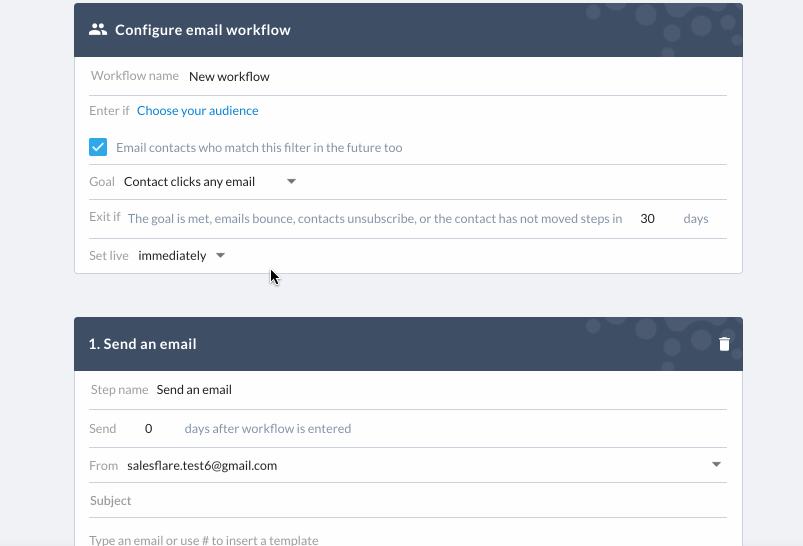Edit the Step name Send an email field
Screen dimensions: 803x546
441,390
